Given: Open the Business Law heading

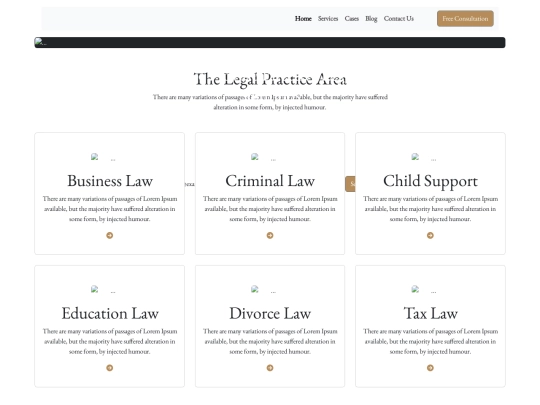Looking at the screenshot, I should coord(110,181).
